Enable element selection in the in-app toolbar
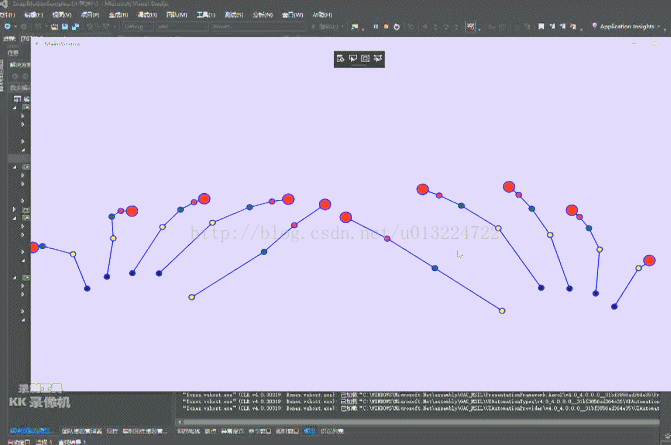671x445 pixels. coord(353,59)
